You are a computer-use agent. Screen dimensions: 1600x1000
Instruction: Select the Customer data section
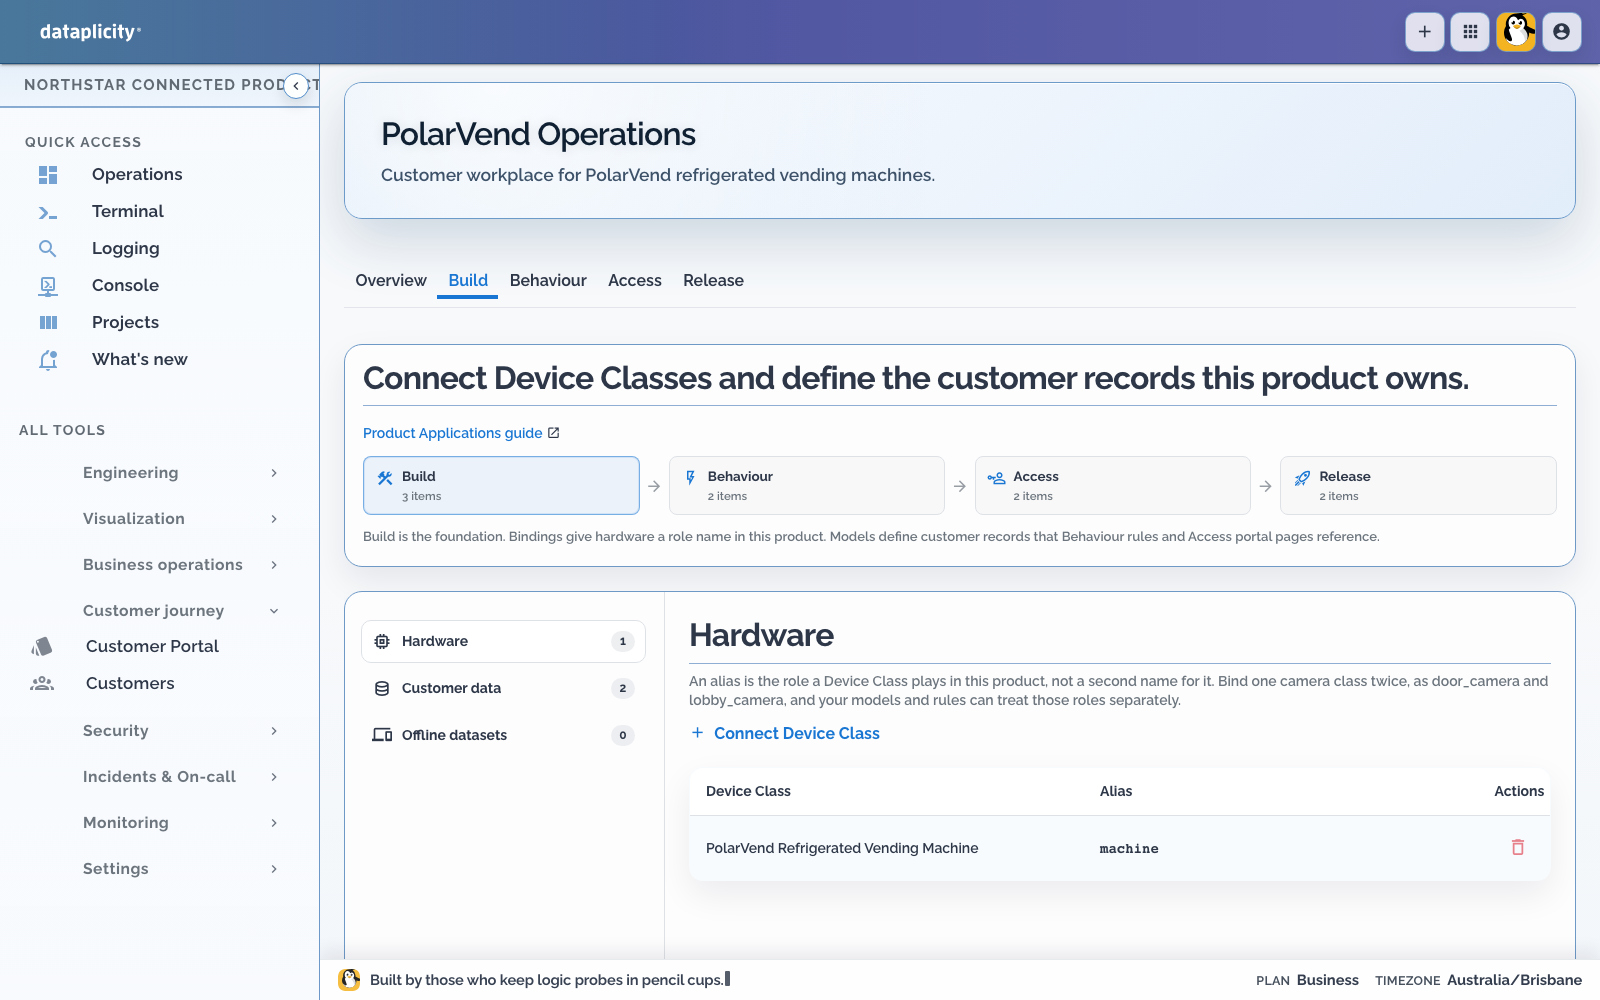[x=503, y=688]
